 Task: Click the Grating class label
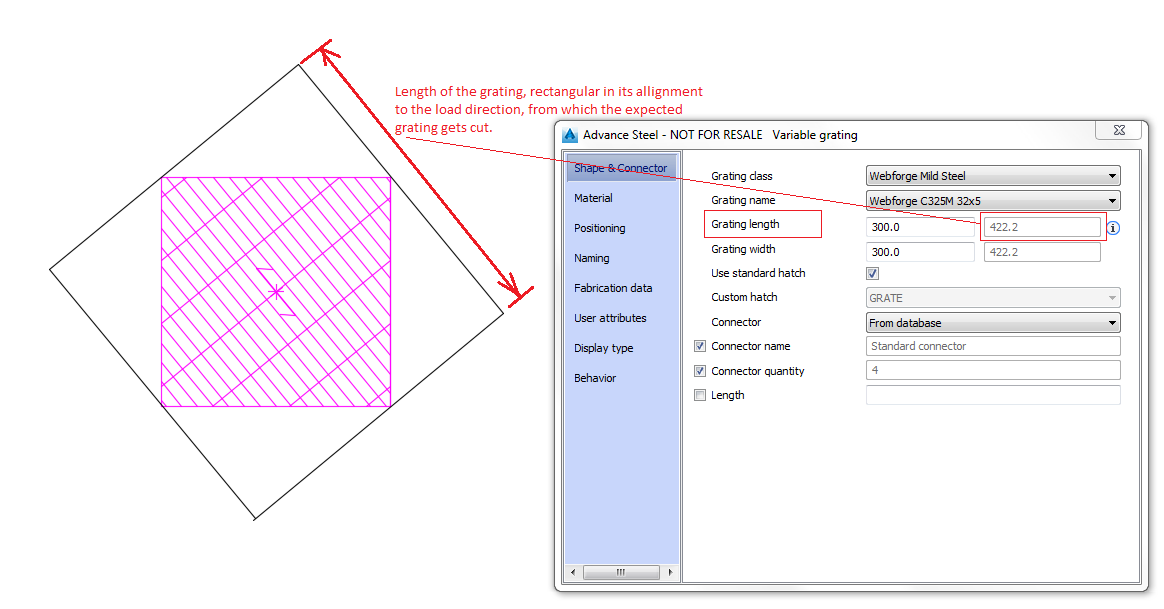pyautogui.click(x=742, y=176)
